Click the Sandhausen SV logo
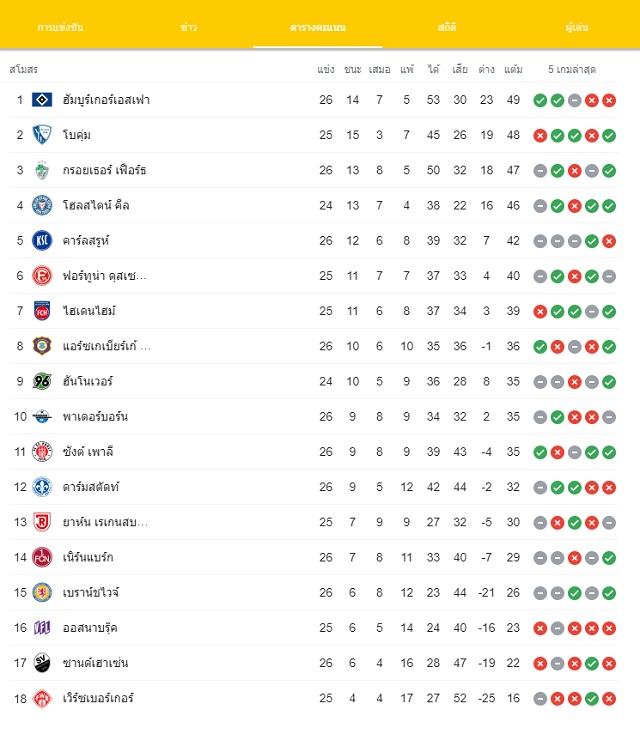The width and height of the screenshot is (640, 734). click(42, 663)
